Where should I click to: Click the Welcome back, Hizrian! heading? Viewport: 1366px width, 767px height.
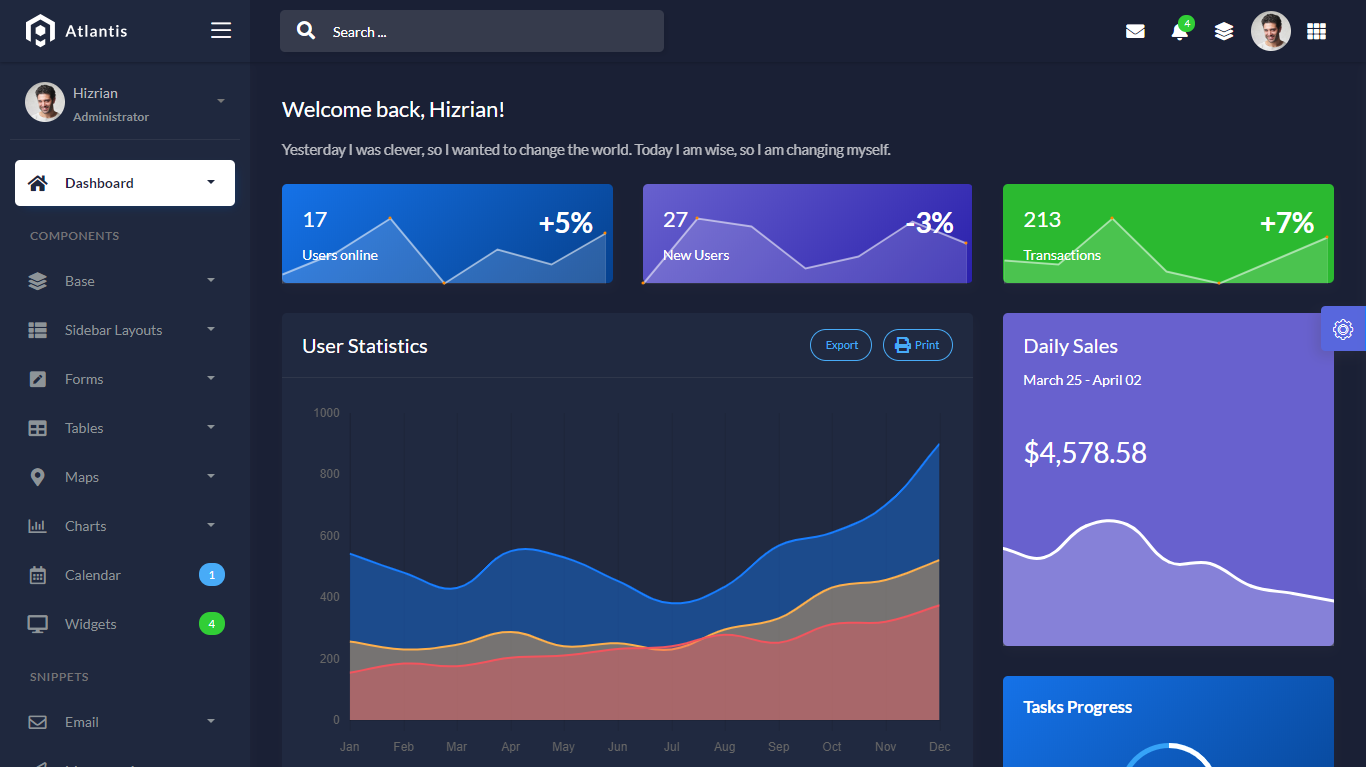pos(393,110)
